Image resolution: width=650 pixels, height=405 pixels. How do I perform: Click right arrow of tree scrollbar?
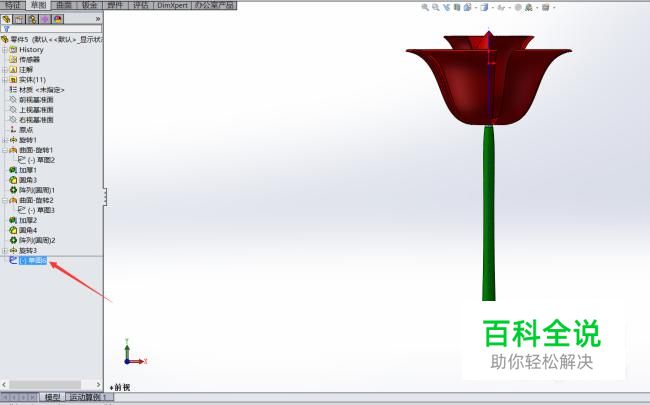(x=98, y=385)
